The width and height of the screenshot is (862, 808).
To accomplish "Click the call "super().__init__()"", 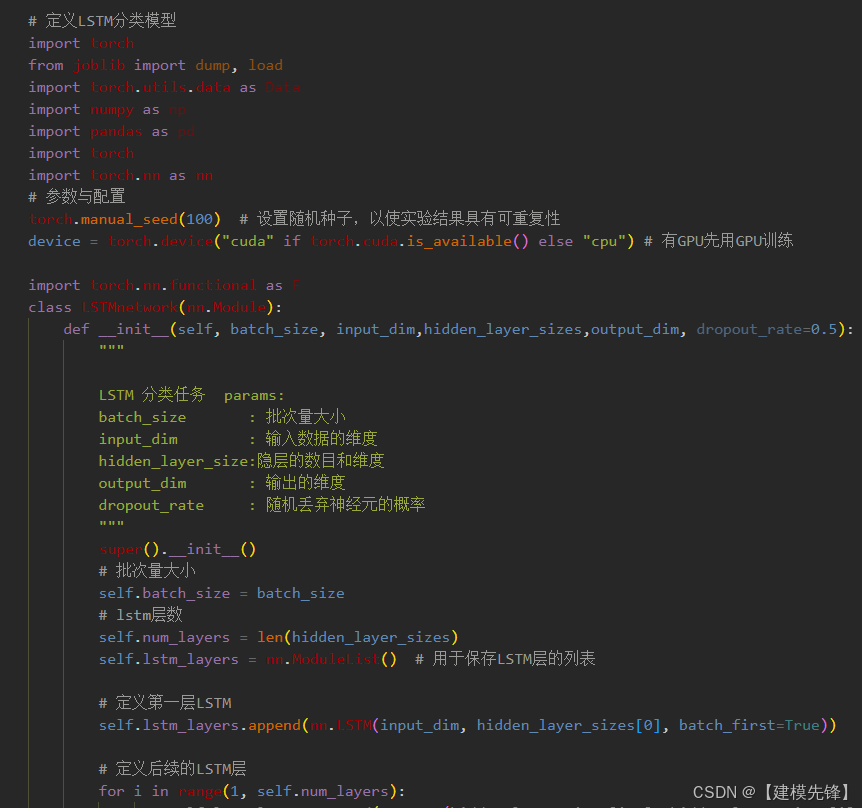I will click(178, 549).
